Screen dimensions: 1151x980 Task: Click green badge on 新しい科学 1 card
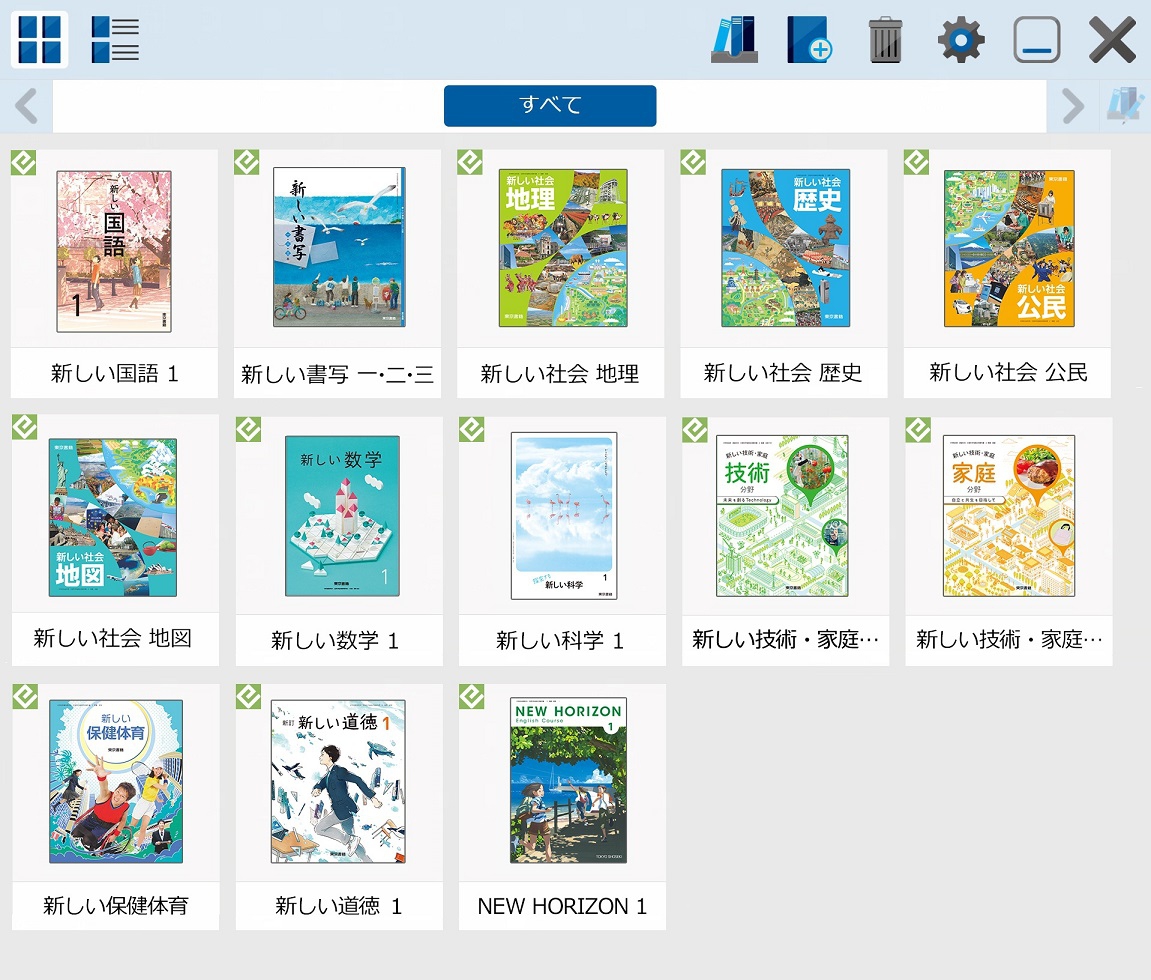471,429
